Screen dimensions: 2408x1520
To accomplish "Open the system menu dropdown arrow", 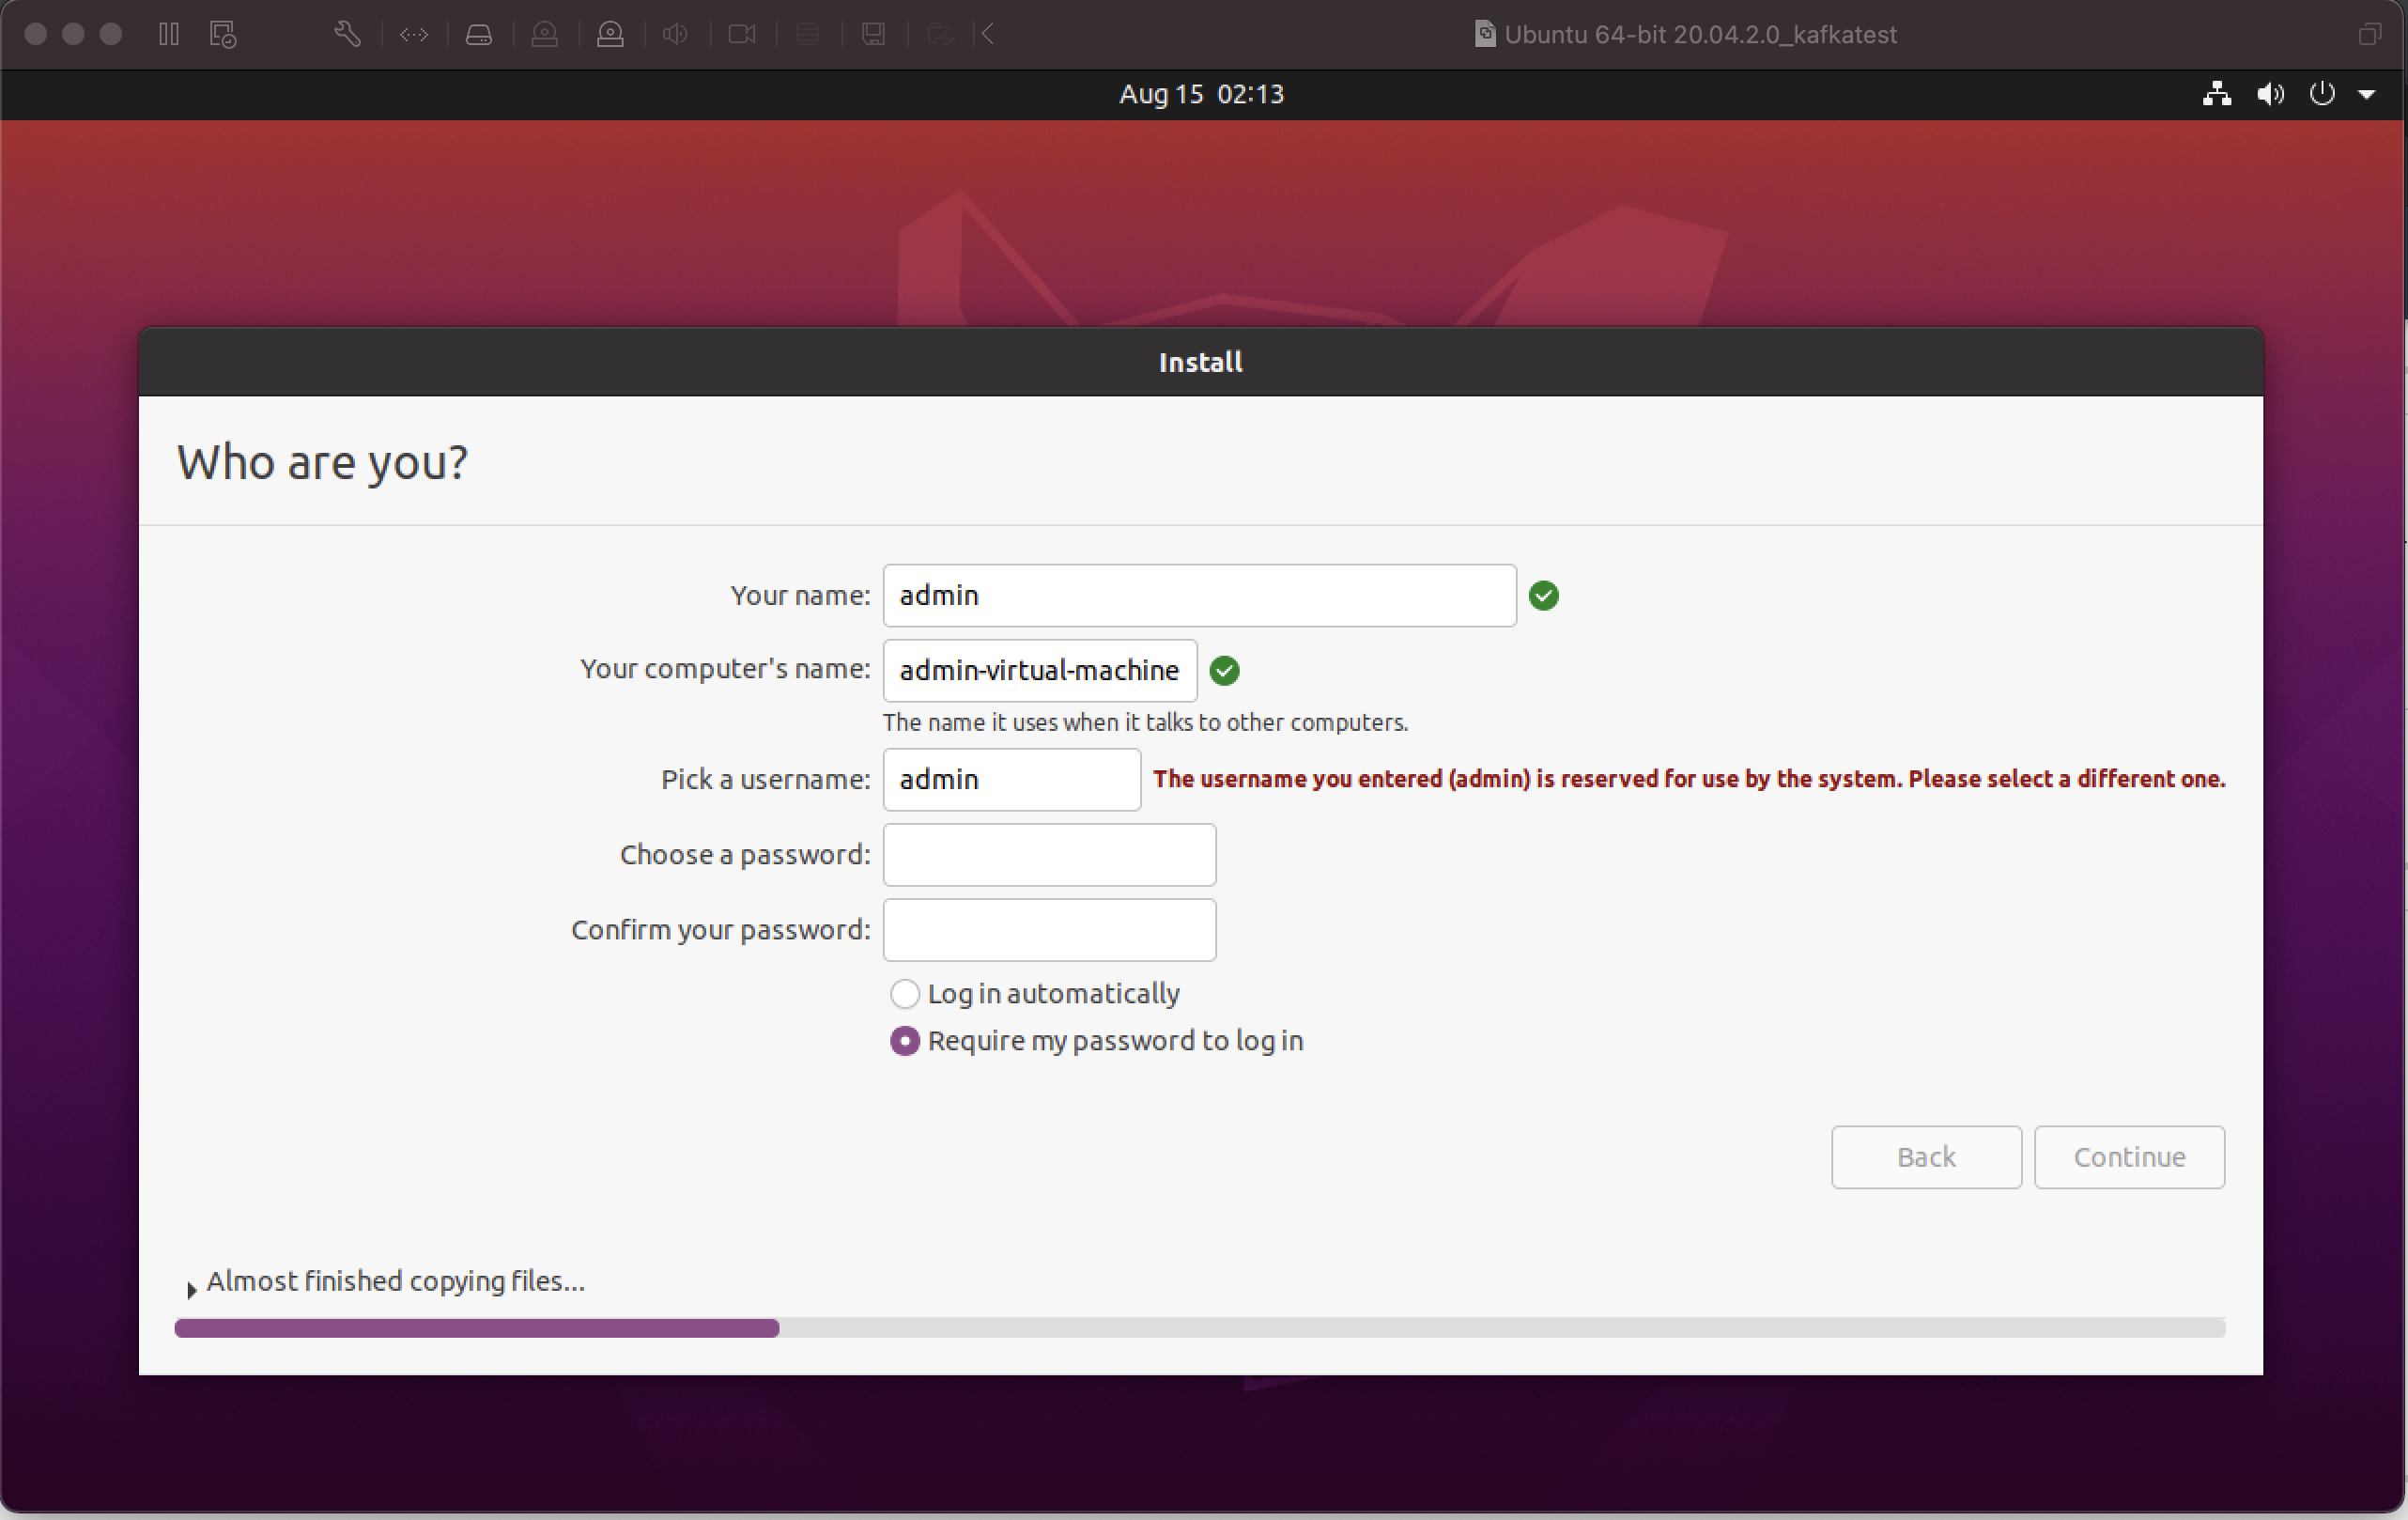I will pyautogui.click(x=2367, y=94).
